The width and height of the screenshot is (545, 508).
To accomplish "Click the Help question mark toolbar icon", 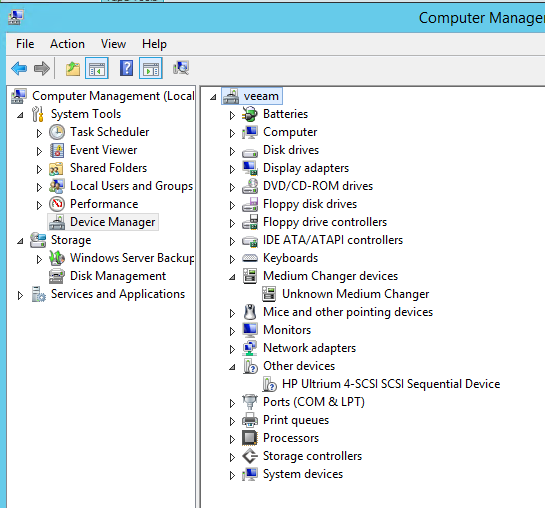I will pyautogui.click(x=126, y=68).
